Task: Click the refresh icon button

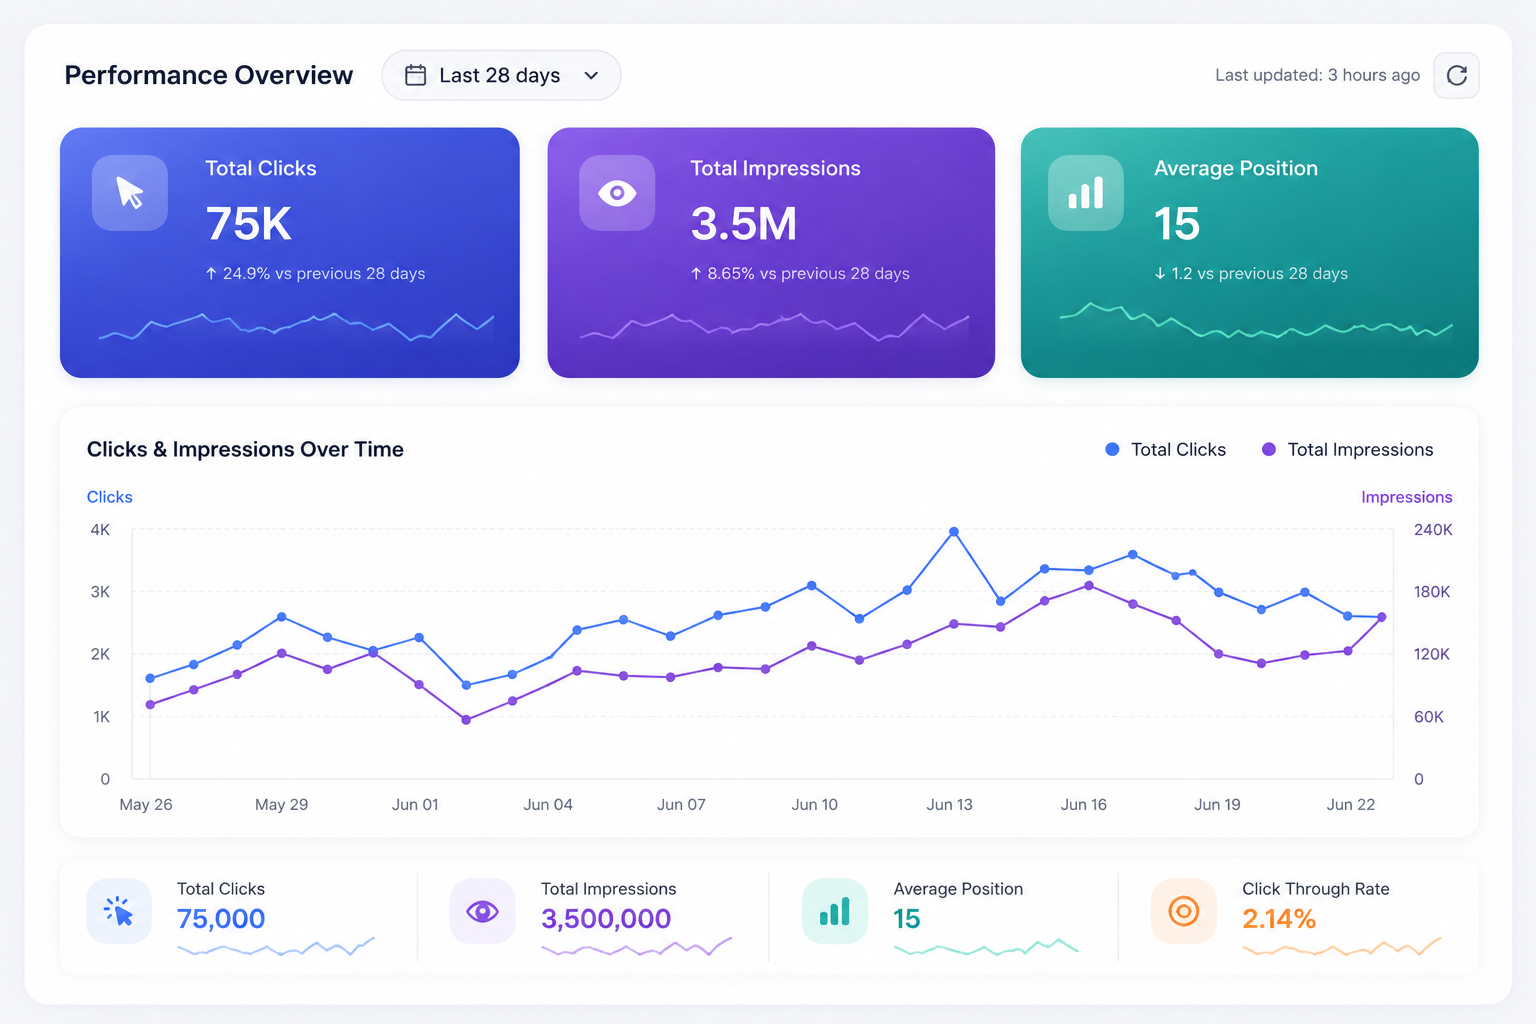Action: point(1456,75)
